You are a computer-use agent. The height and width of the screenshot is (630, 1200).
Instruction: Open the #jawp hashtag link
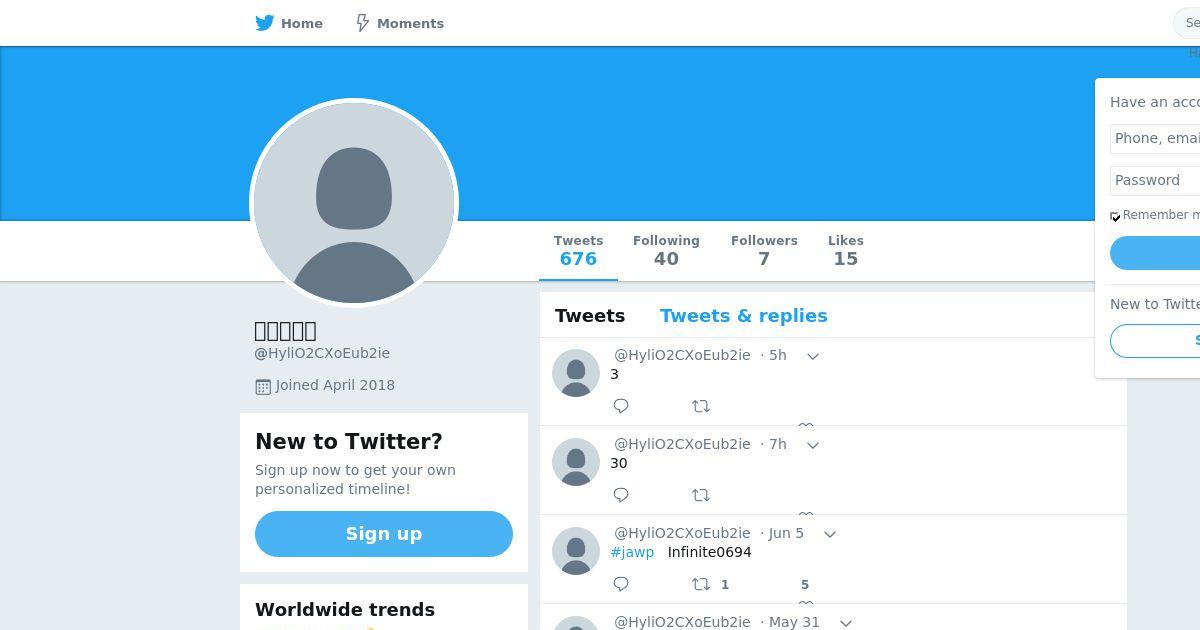[x=632, y=552]
